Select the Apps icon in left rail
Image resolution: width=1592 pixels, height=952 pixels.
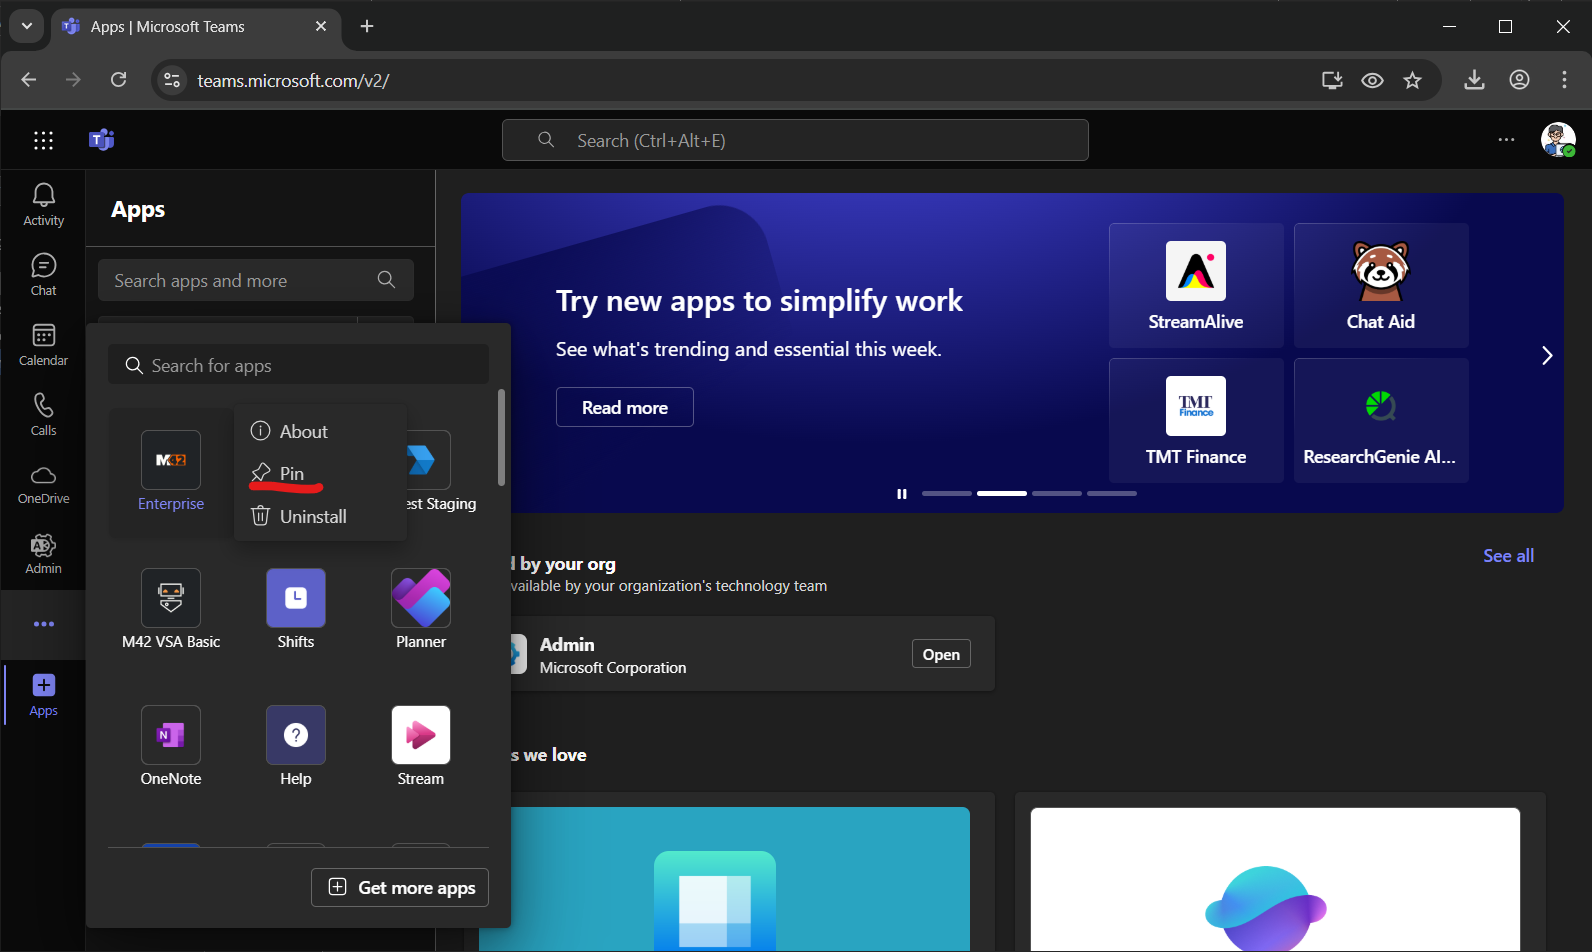point(43,695)
